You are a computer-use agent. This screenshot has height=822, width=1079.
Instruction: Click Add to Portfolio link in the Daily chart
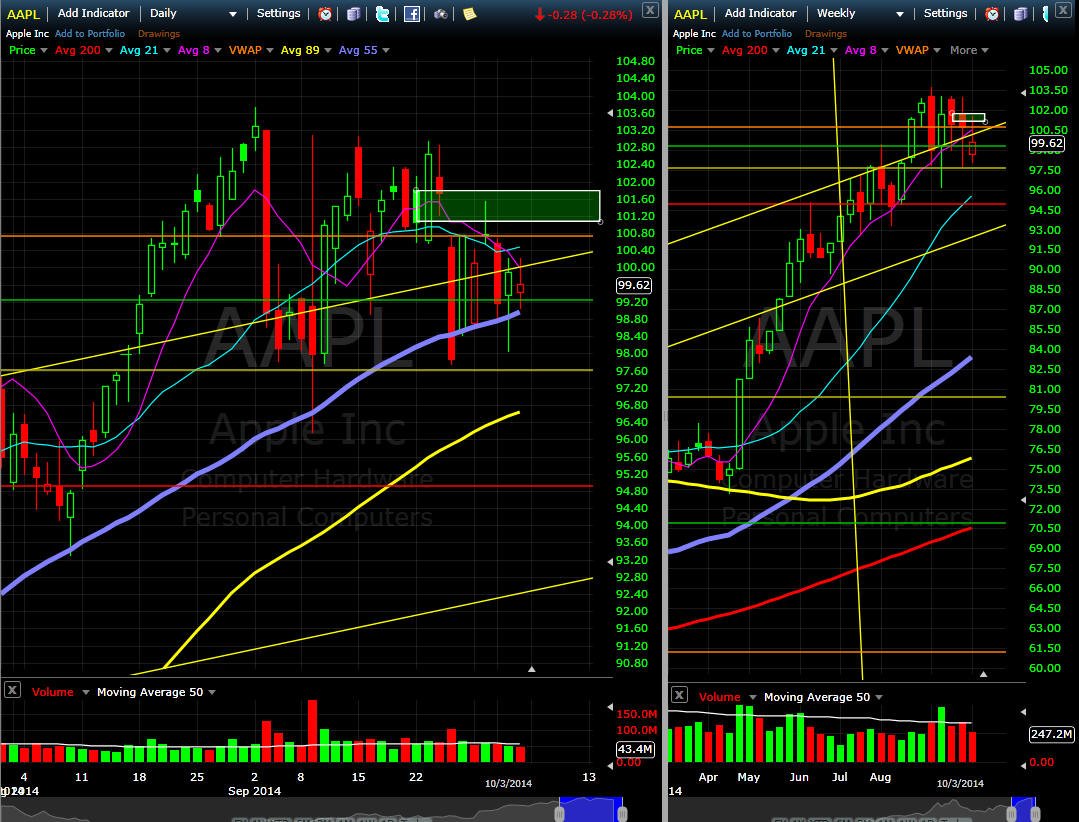tap(90, 33)
